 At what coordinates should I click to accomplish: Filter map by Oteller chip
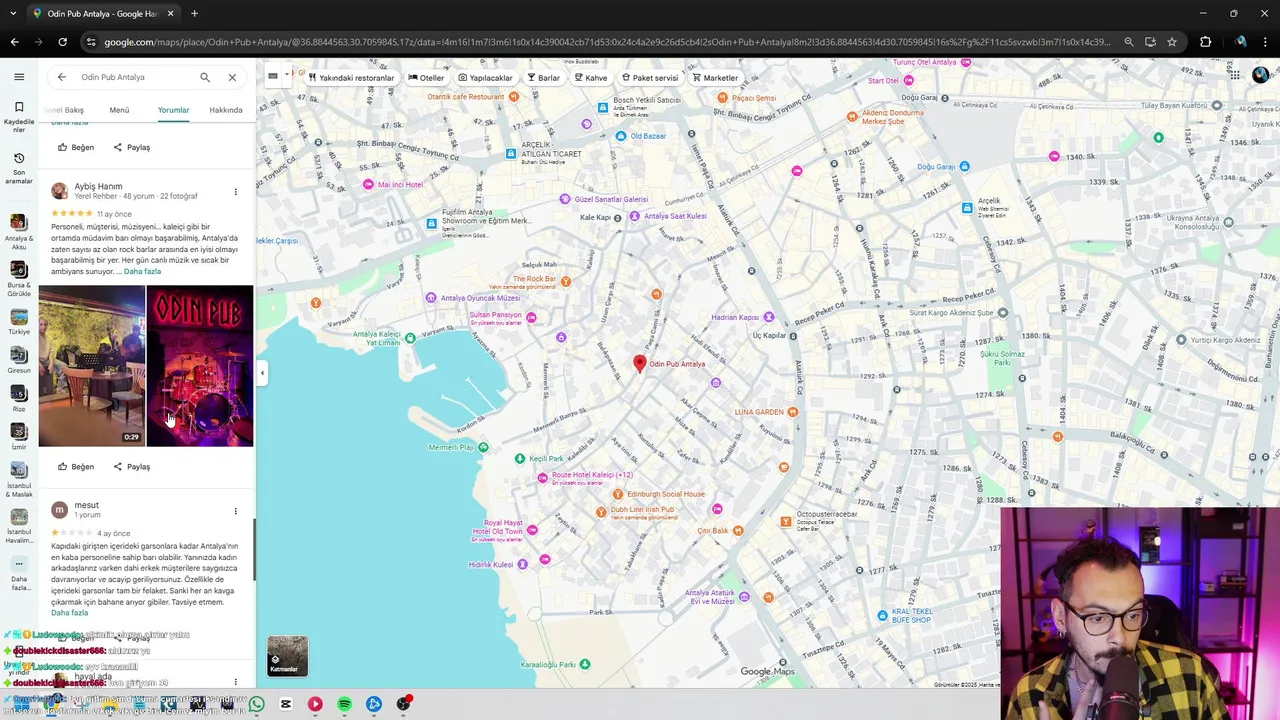(426, 78)
